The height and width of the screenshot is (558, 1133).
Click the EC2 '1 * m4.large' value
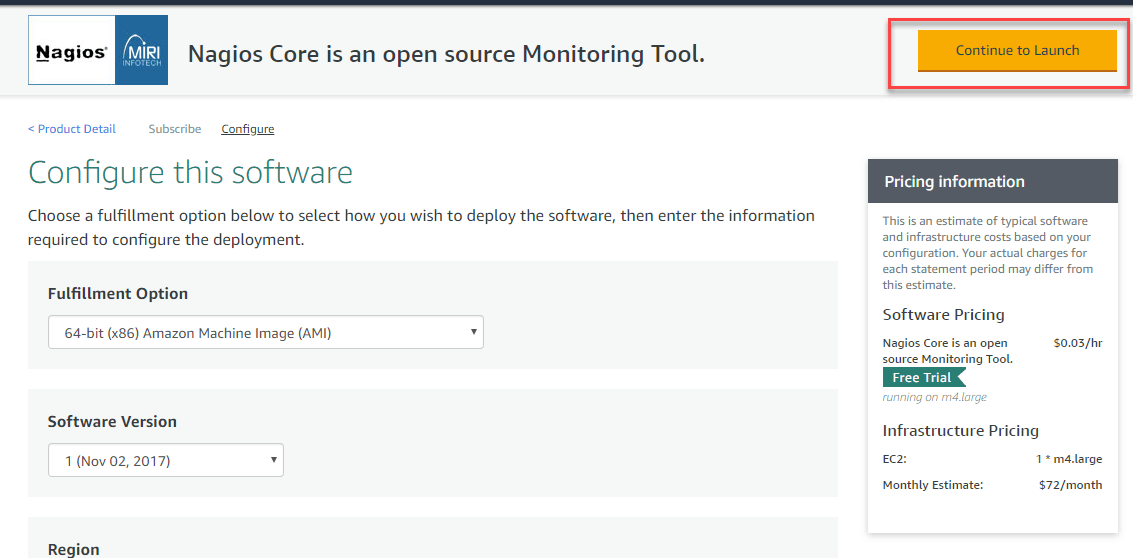(x=1068, y=460)
